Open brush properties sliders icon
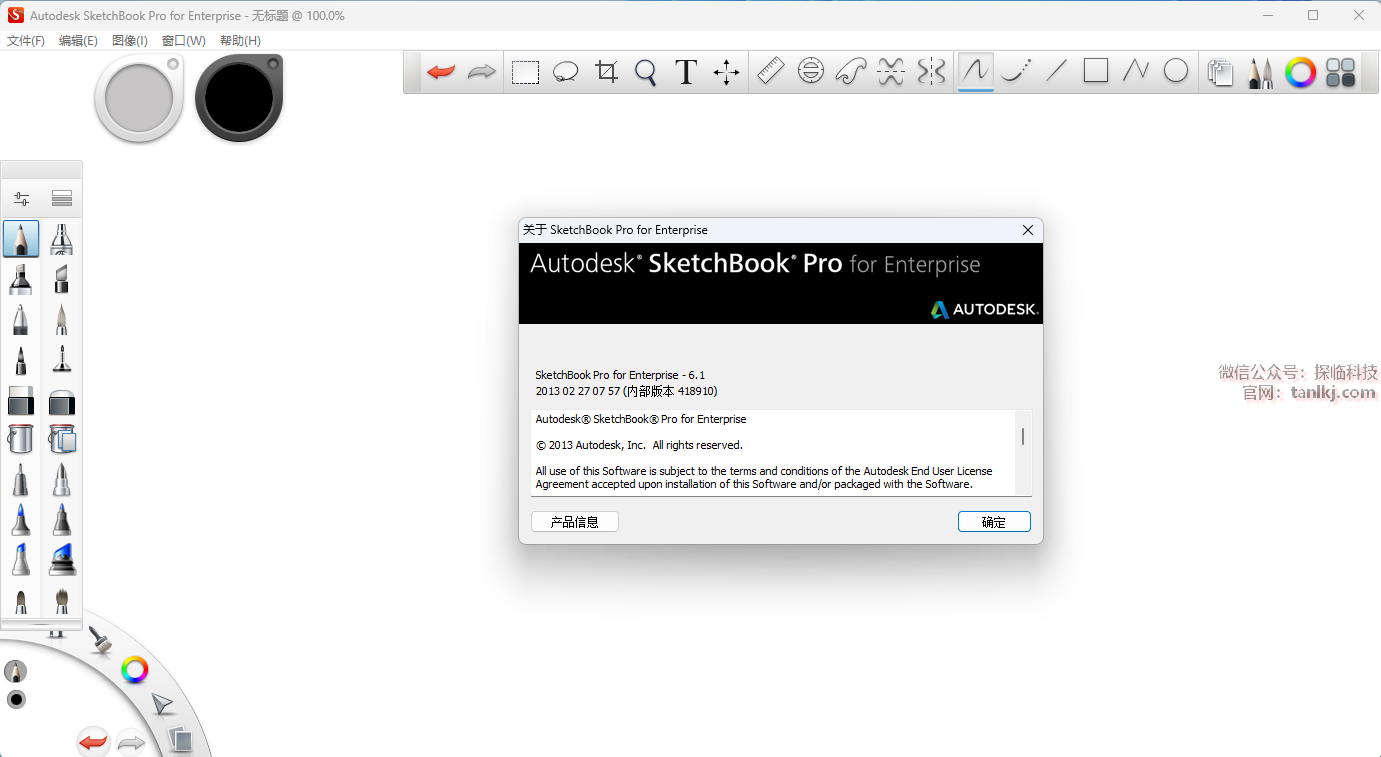The height and width of the screenshot is (757, 1381). [21, 199]
